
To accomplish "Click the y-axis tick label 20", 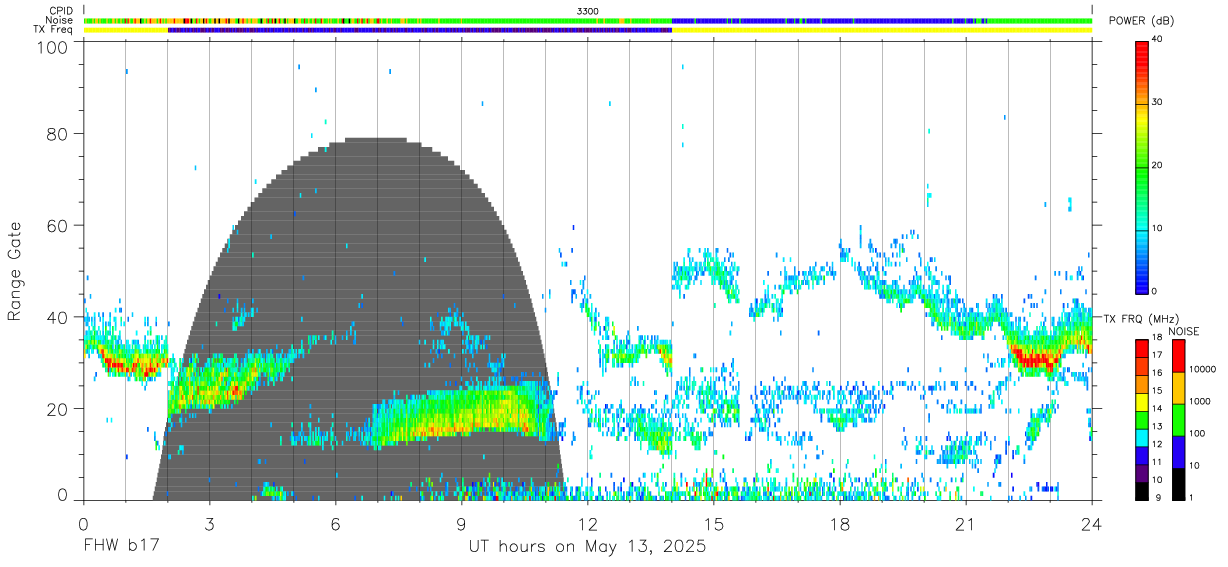I will pyautogui.click(x=58, y=409).
